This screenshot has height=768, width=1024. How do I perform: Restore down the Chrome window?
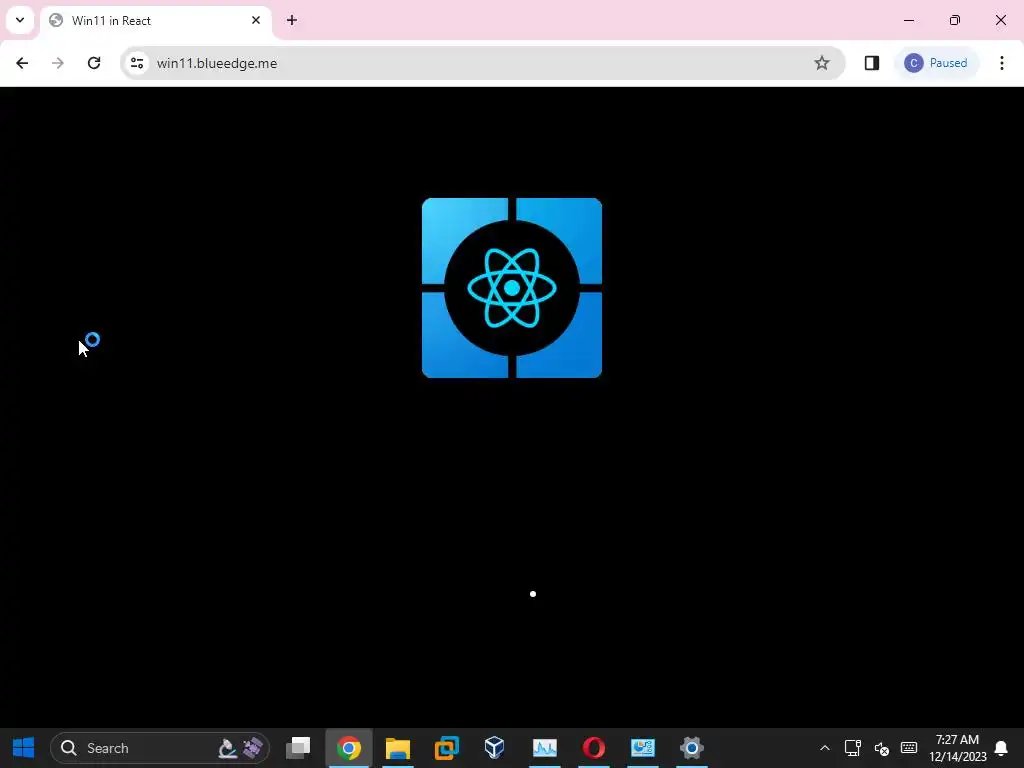point(955,20)
